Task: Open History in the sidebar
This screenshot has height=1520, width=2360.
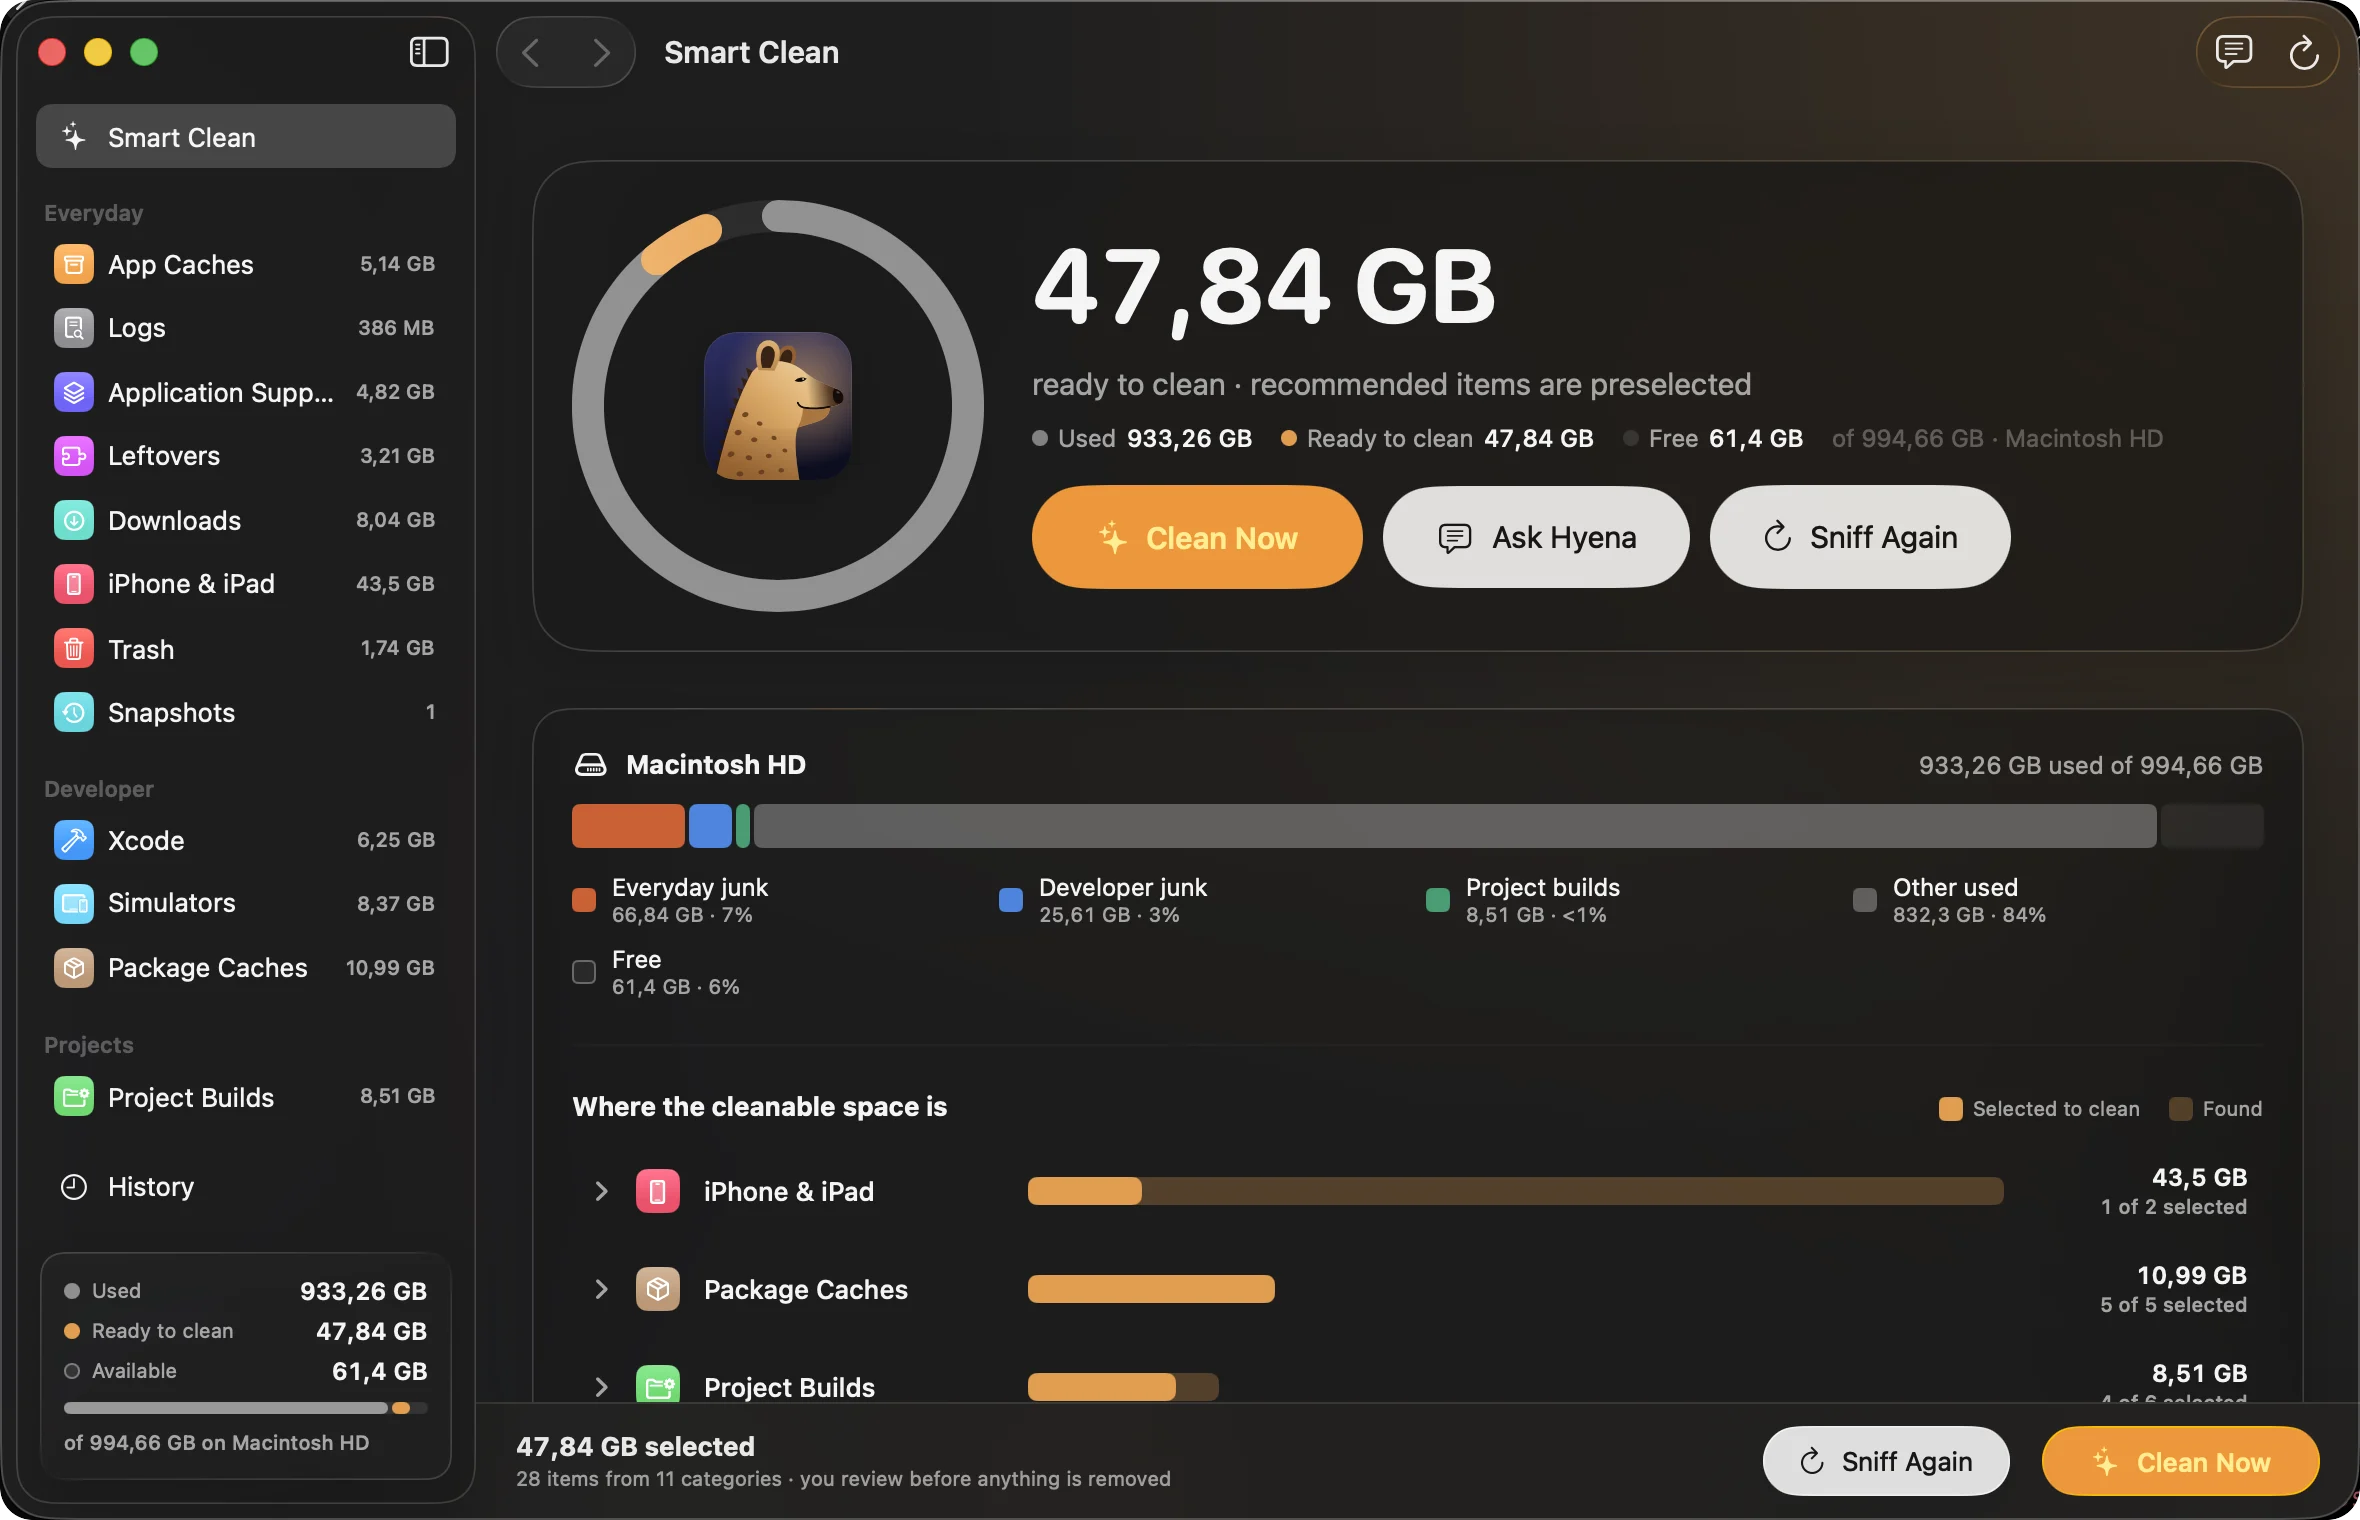Action: (246, 1187)
